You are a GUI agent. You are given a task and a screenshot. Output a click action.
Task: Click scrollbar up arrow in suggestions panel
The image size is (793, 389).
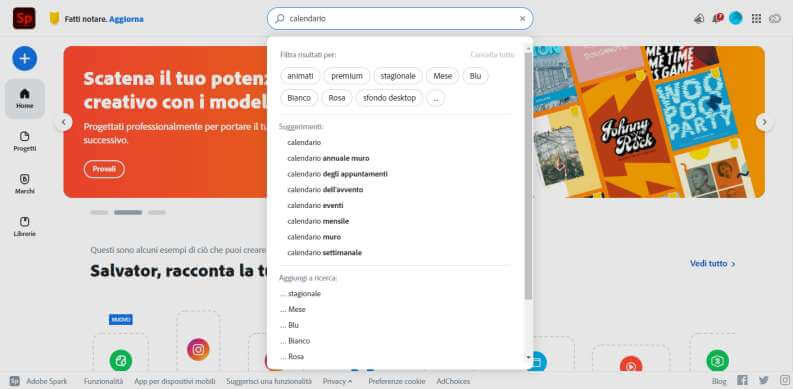528,49
